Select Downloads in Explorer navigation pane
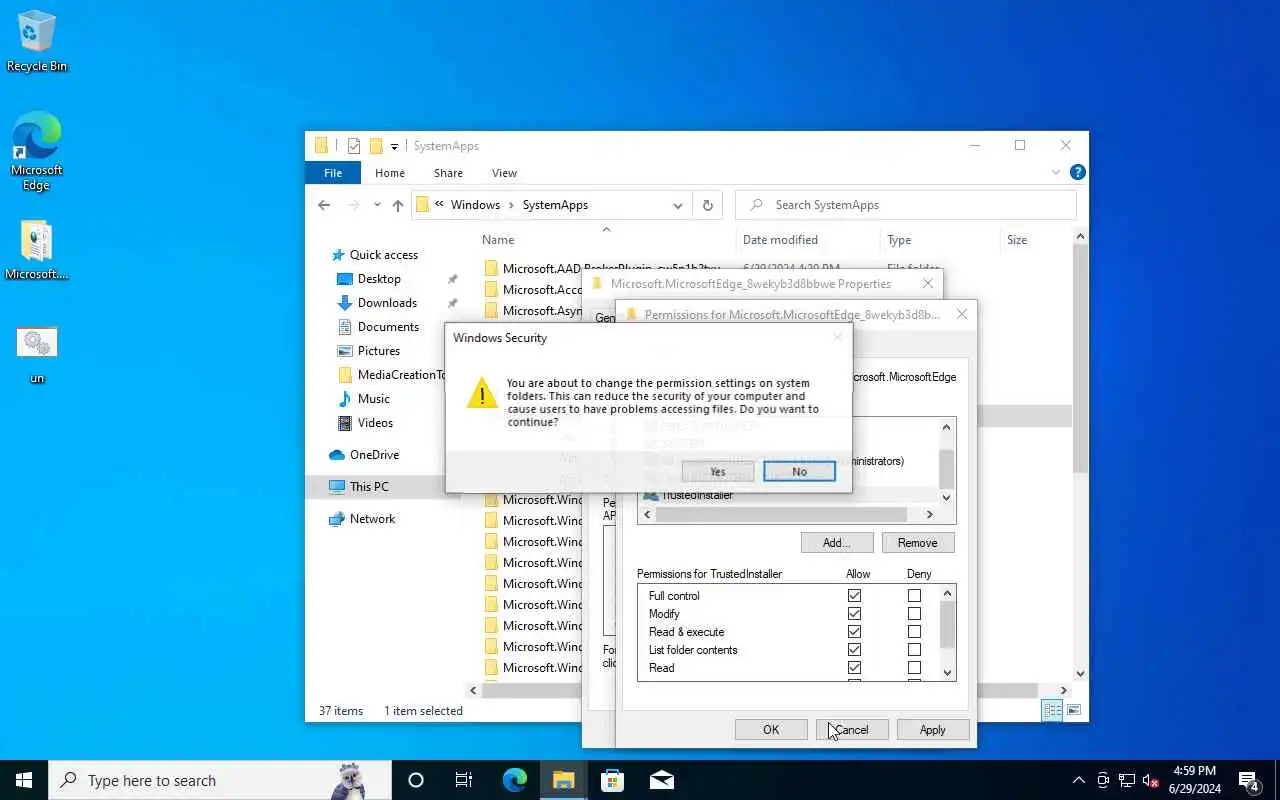 point(387,303)
